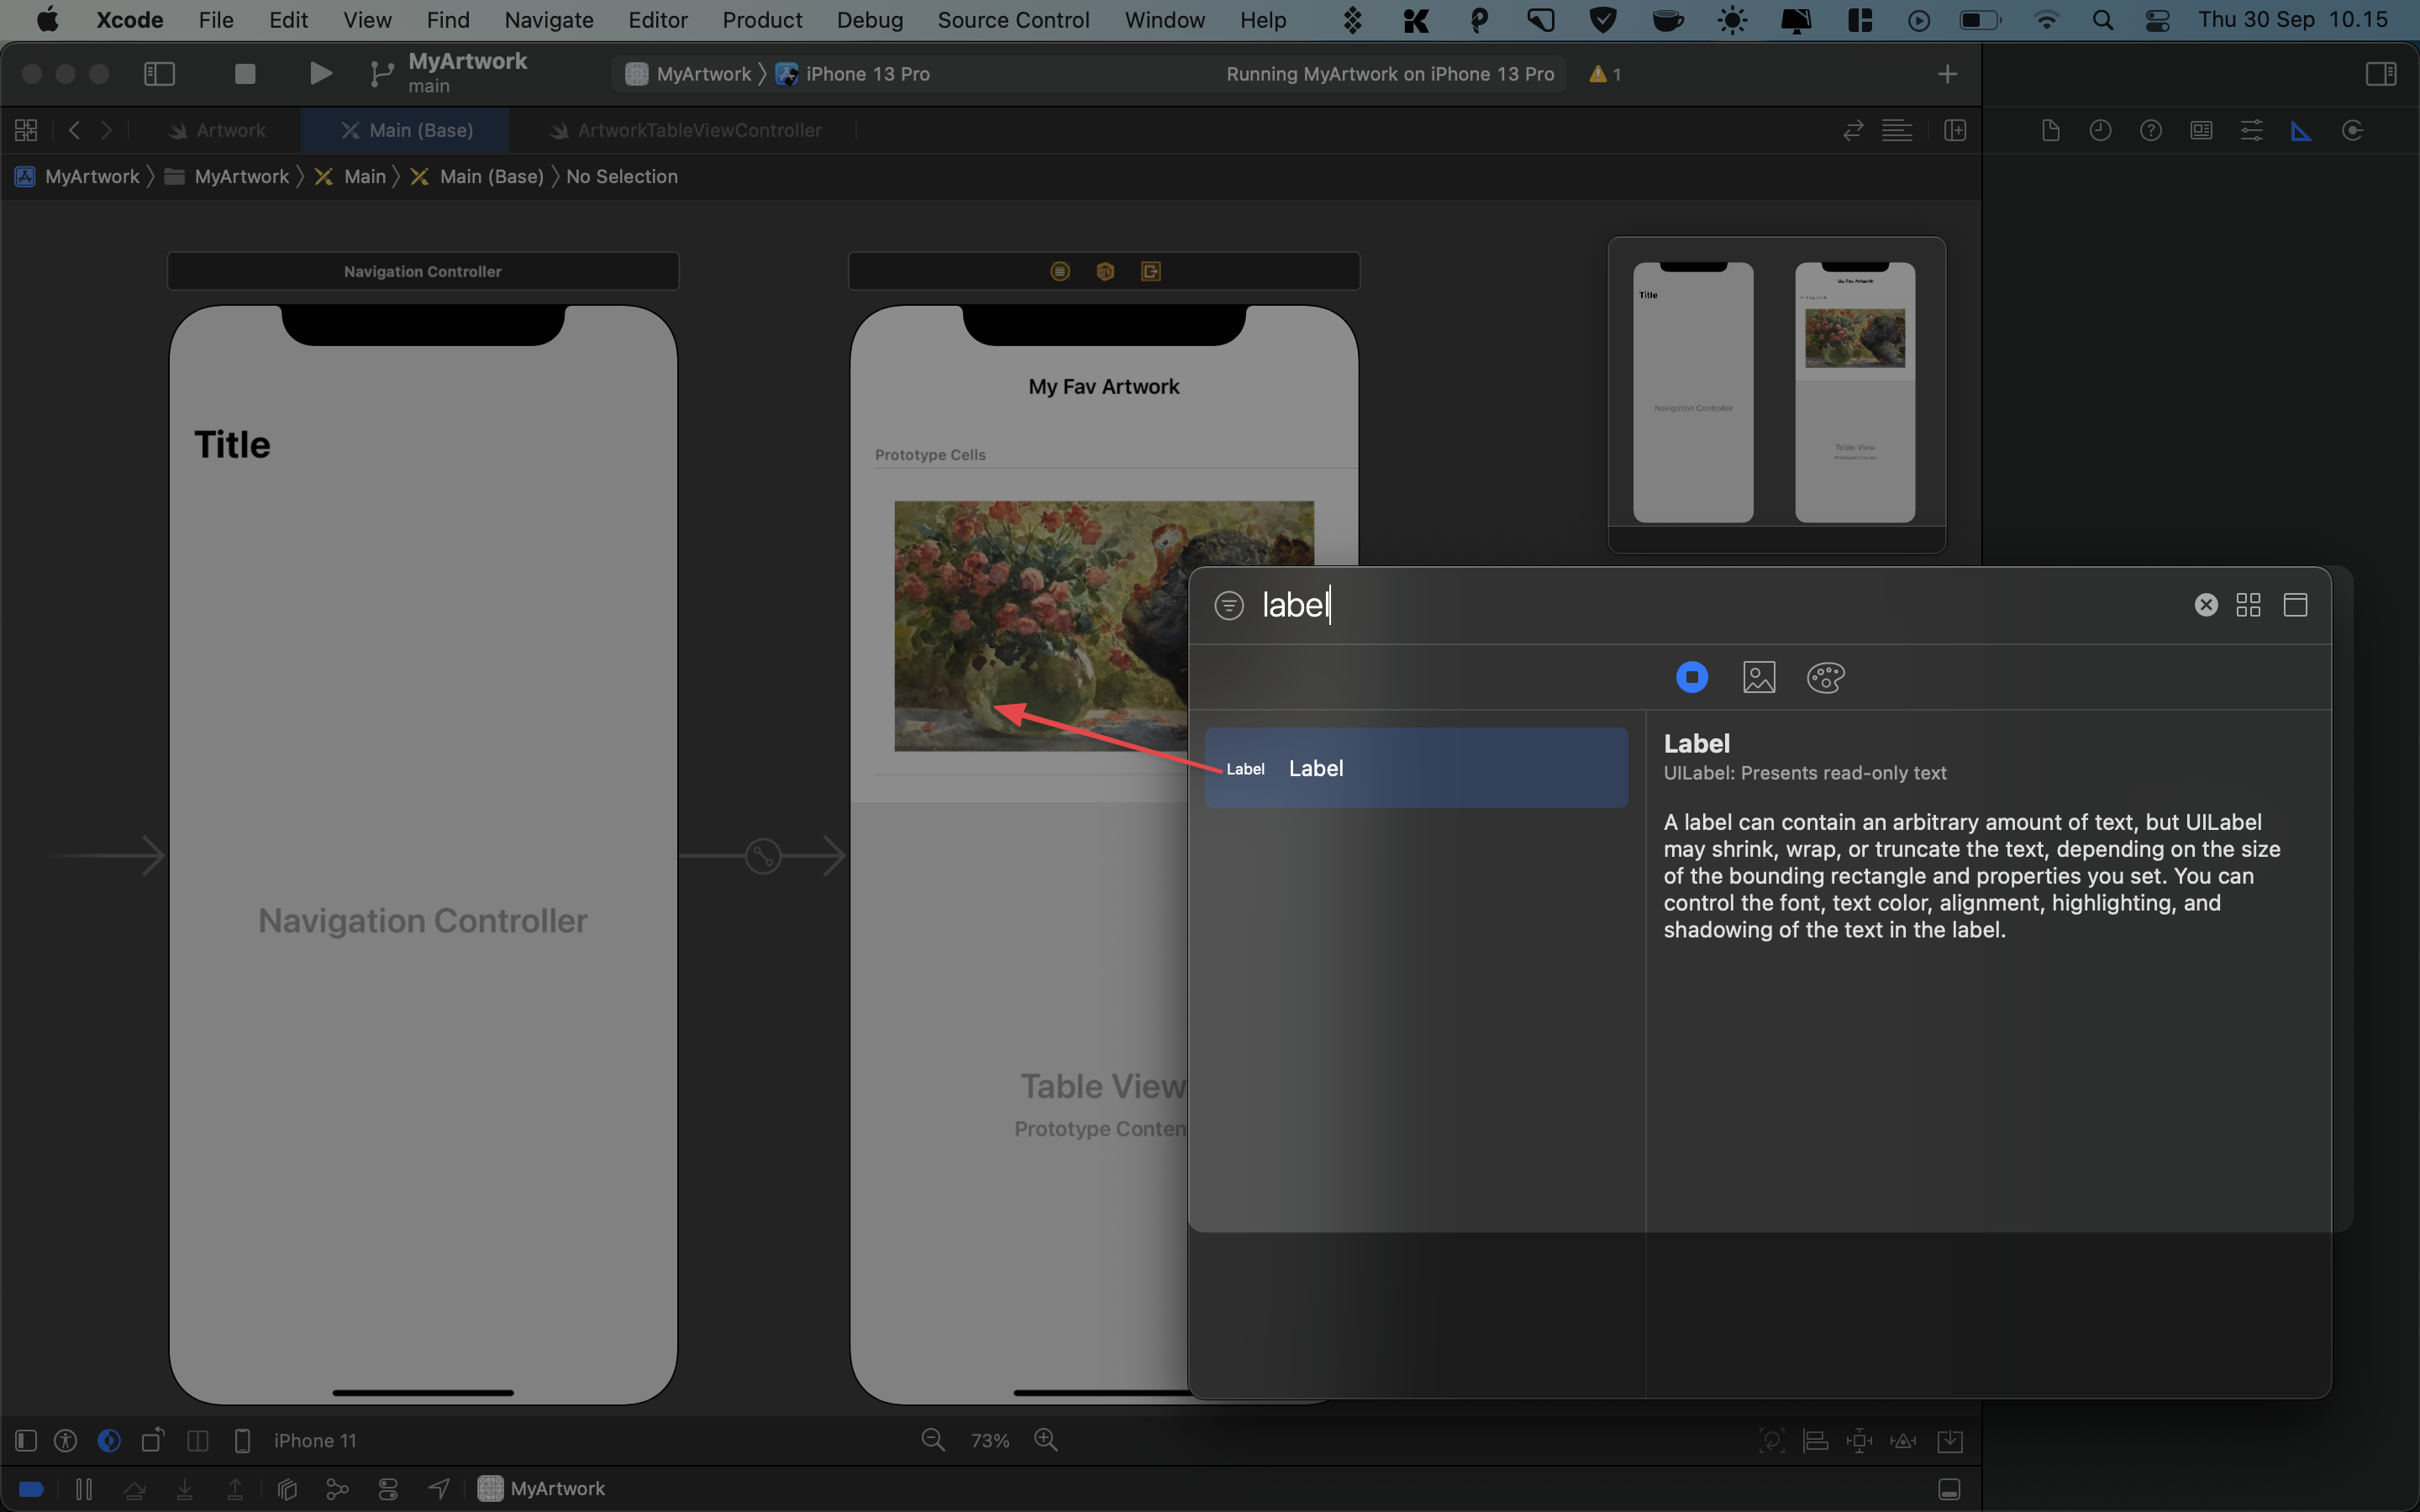The height and width of the screenshot is (1512, 2420).
Task: Open the Identity inspector
Action: pos(2201,130)
